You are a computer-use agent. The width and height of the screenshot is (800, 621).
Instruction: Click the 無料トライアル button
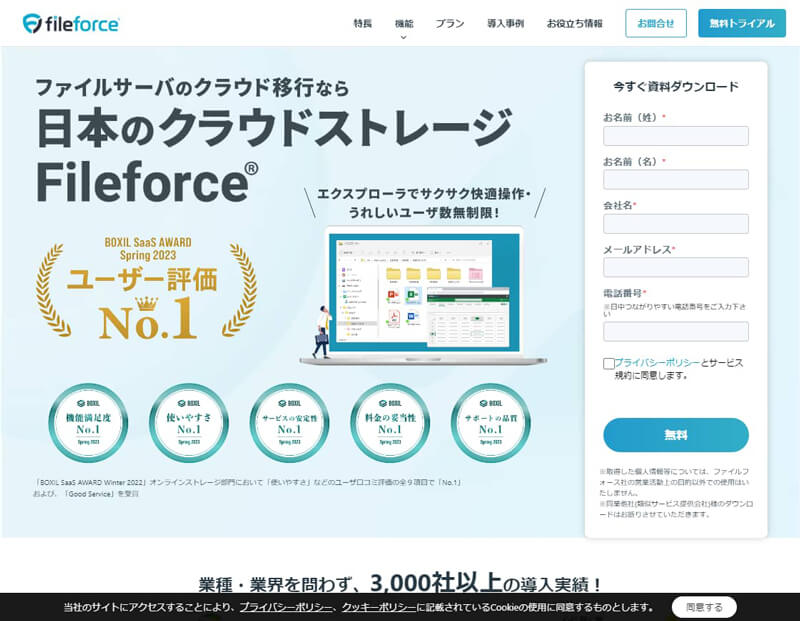pos(742,21)
